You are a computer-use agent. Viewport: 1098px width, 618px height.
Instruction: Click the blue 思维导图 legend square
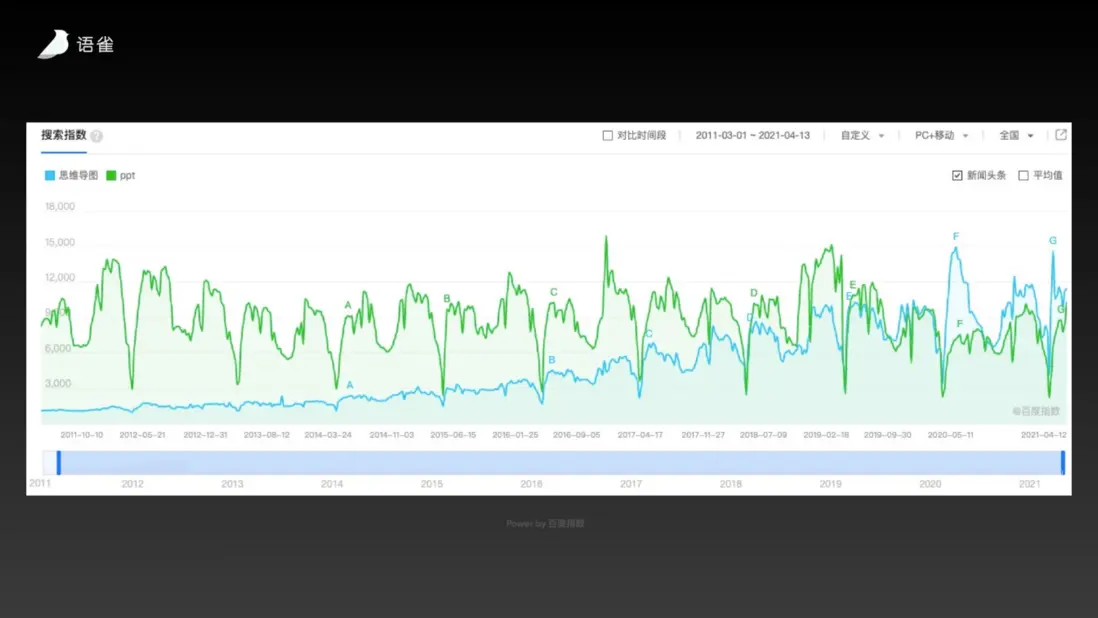click(x=50, y=176)
